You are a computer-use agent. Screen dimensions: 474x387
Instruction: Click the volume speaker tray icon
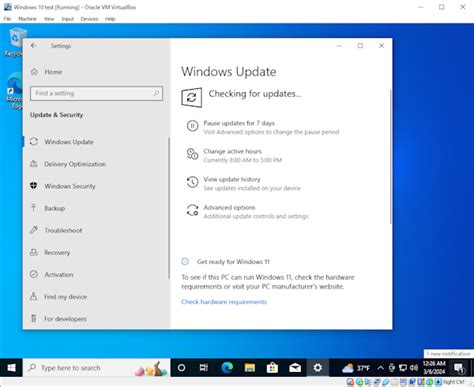click(414, 368)
